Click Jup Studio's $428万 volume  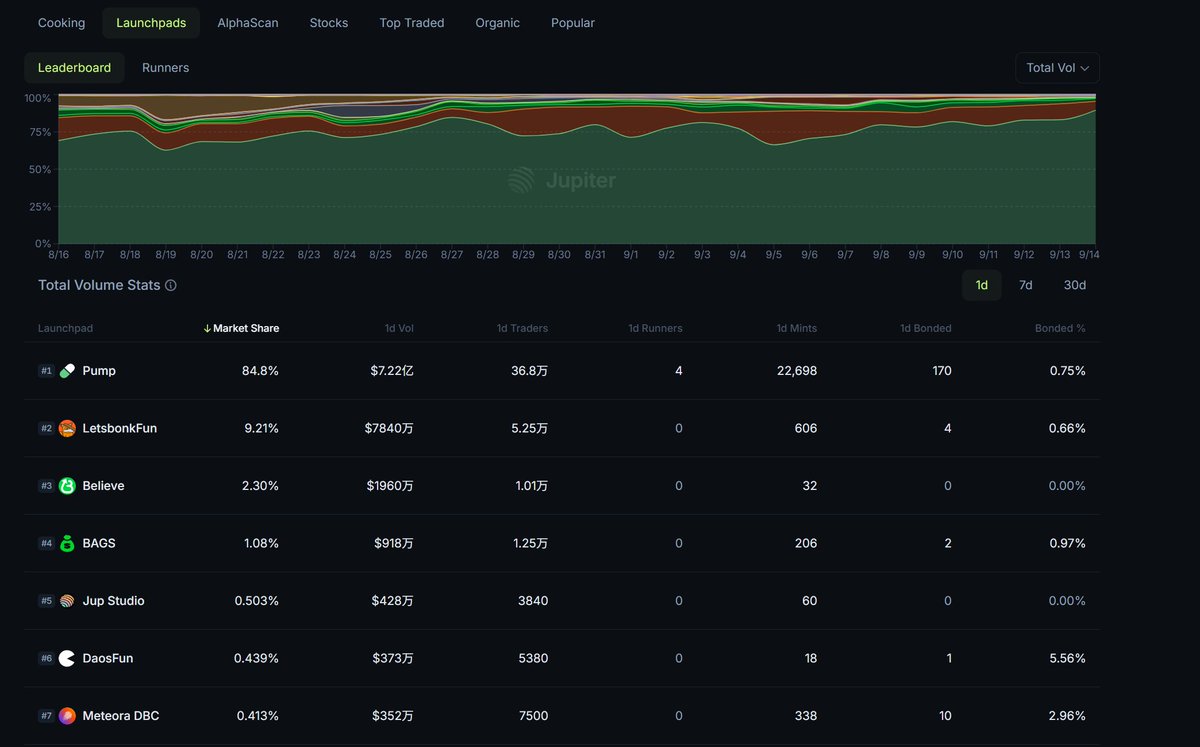point(393,601)
